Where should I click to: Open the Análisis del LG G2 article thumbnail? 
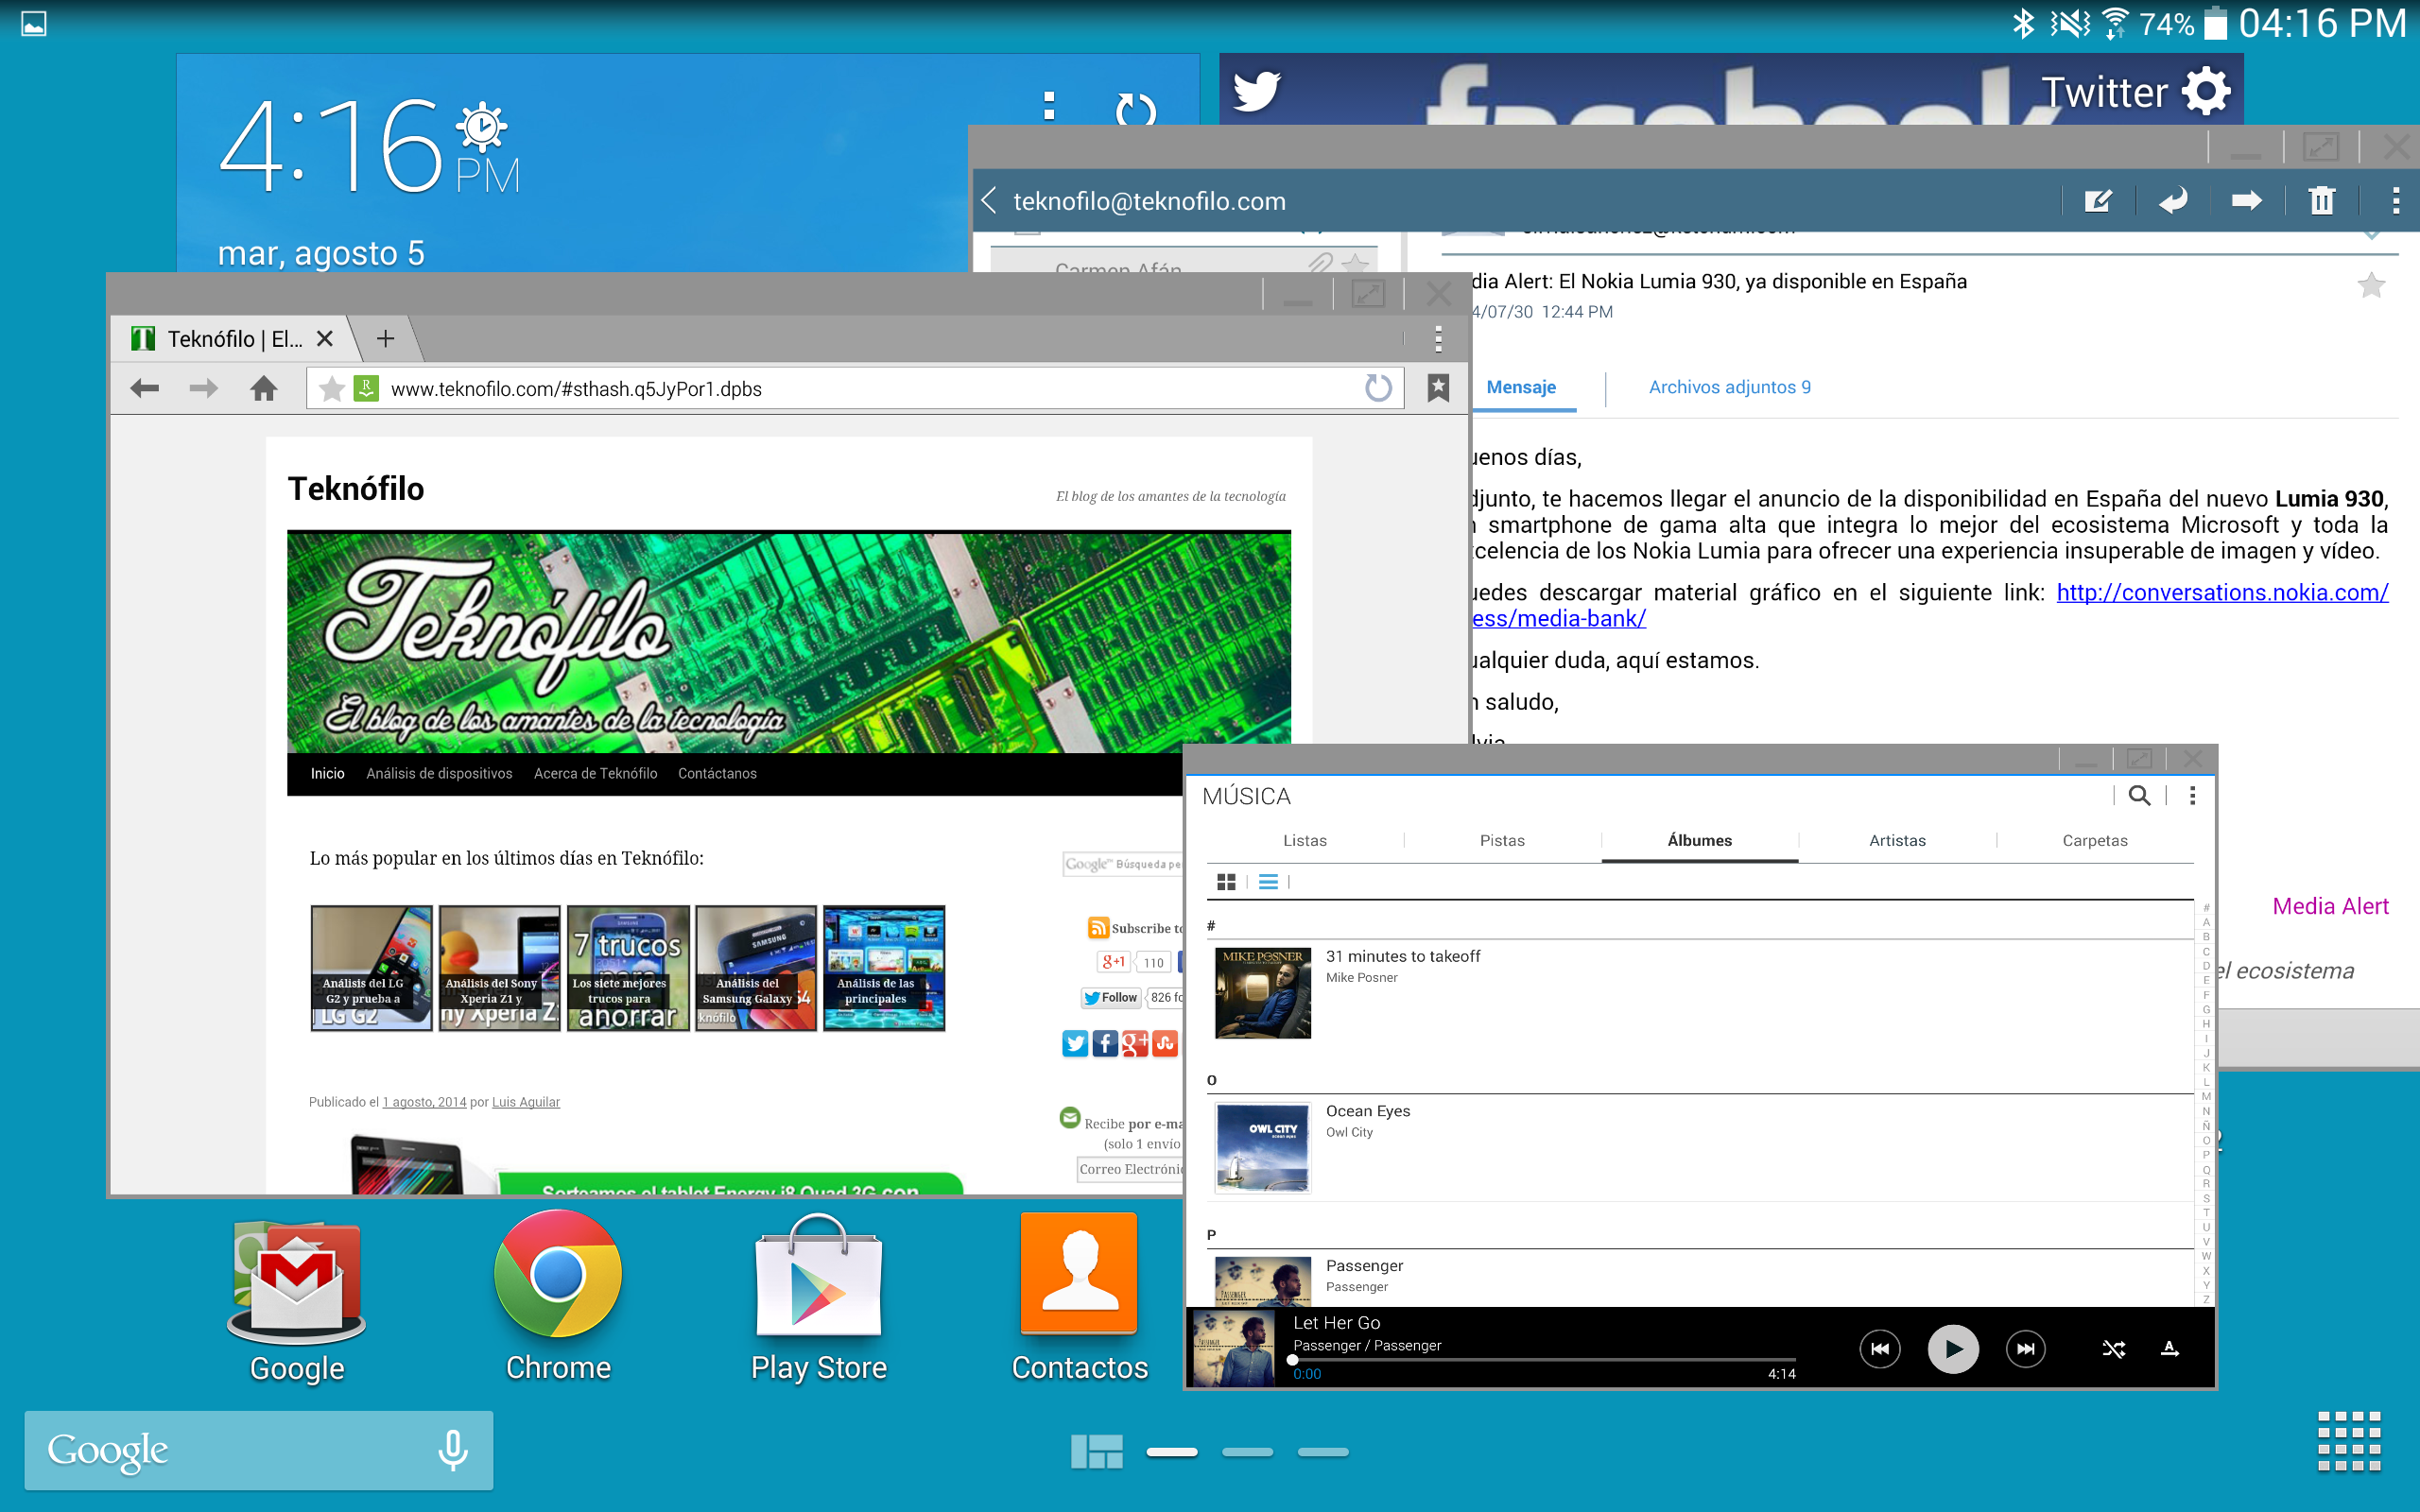tap(371, 968)
